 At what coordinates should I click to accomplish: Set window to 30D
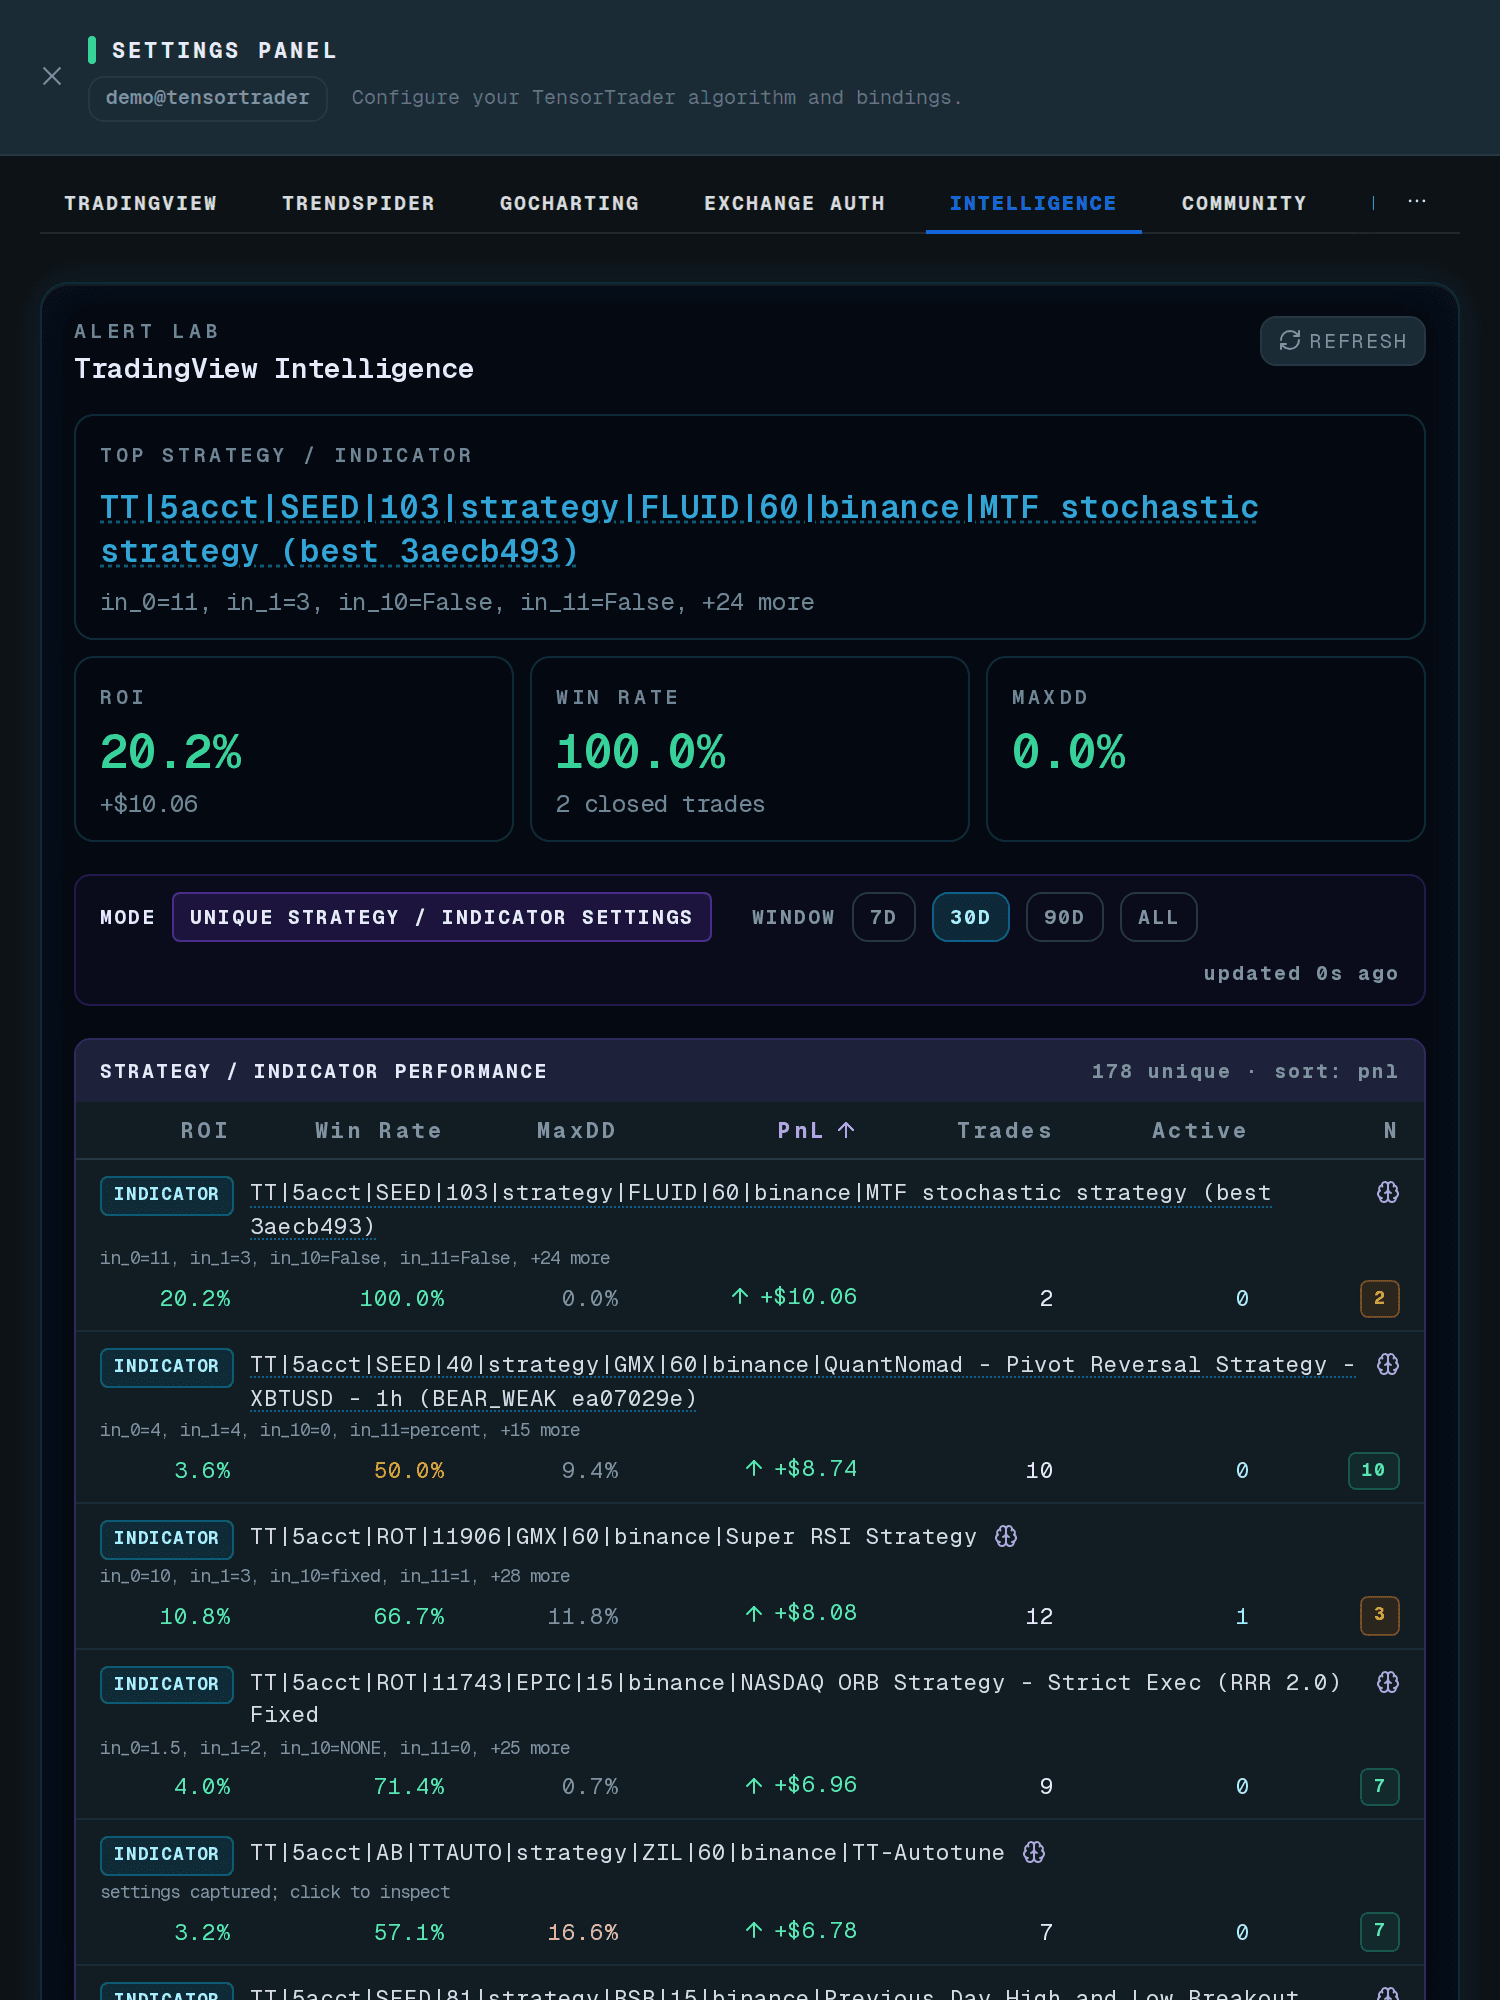tap(970, 917)
